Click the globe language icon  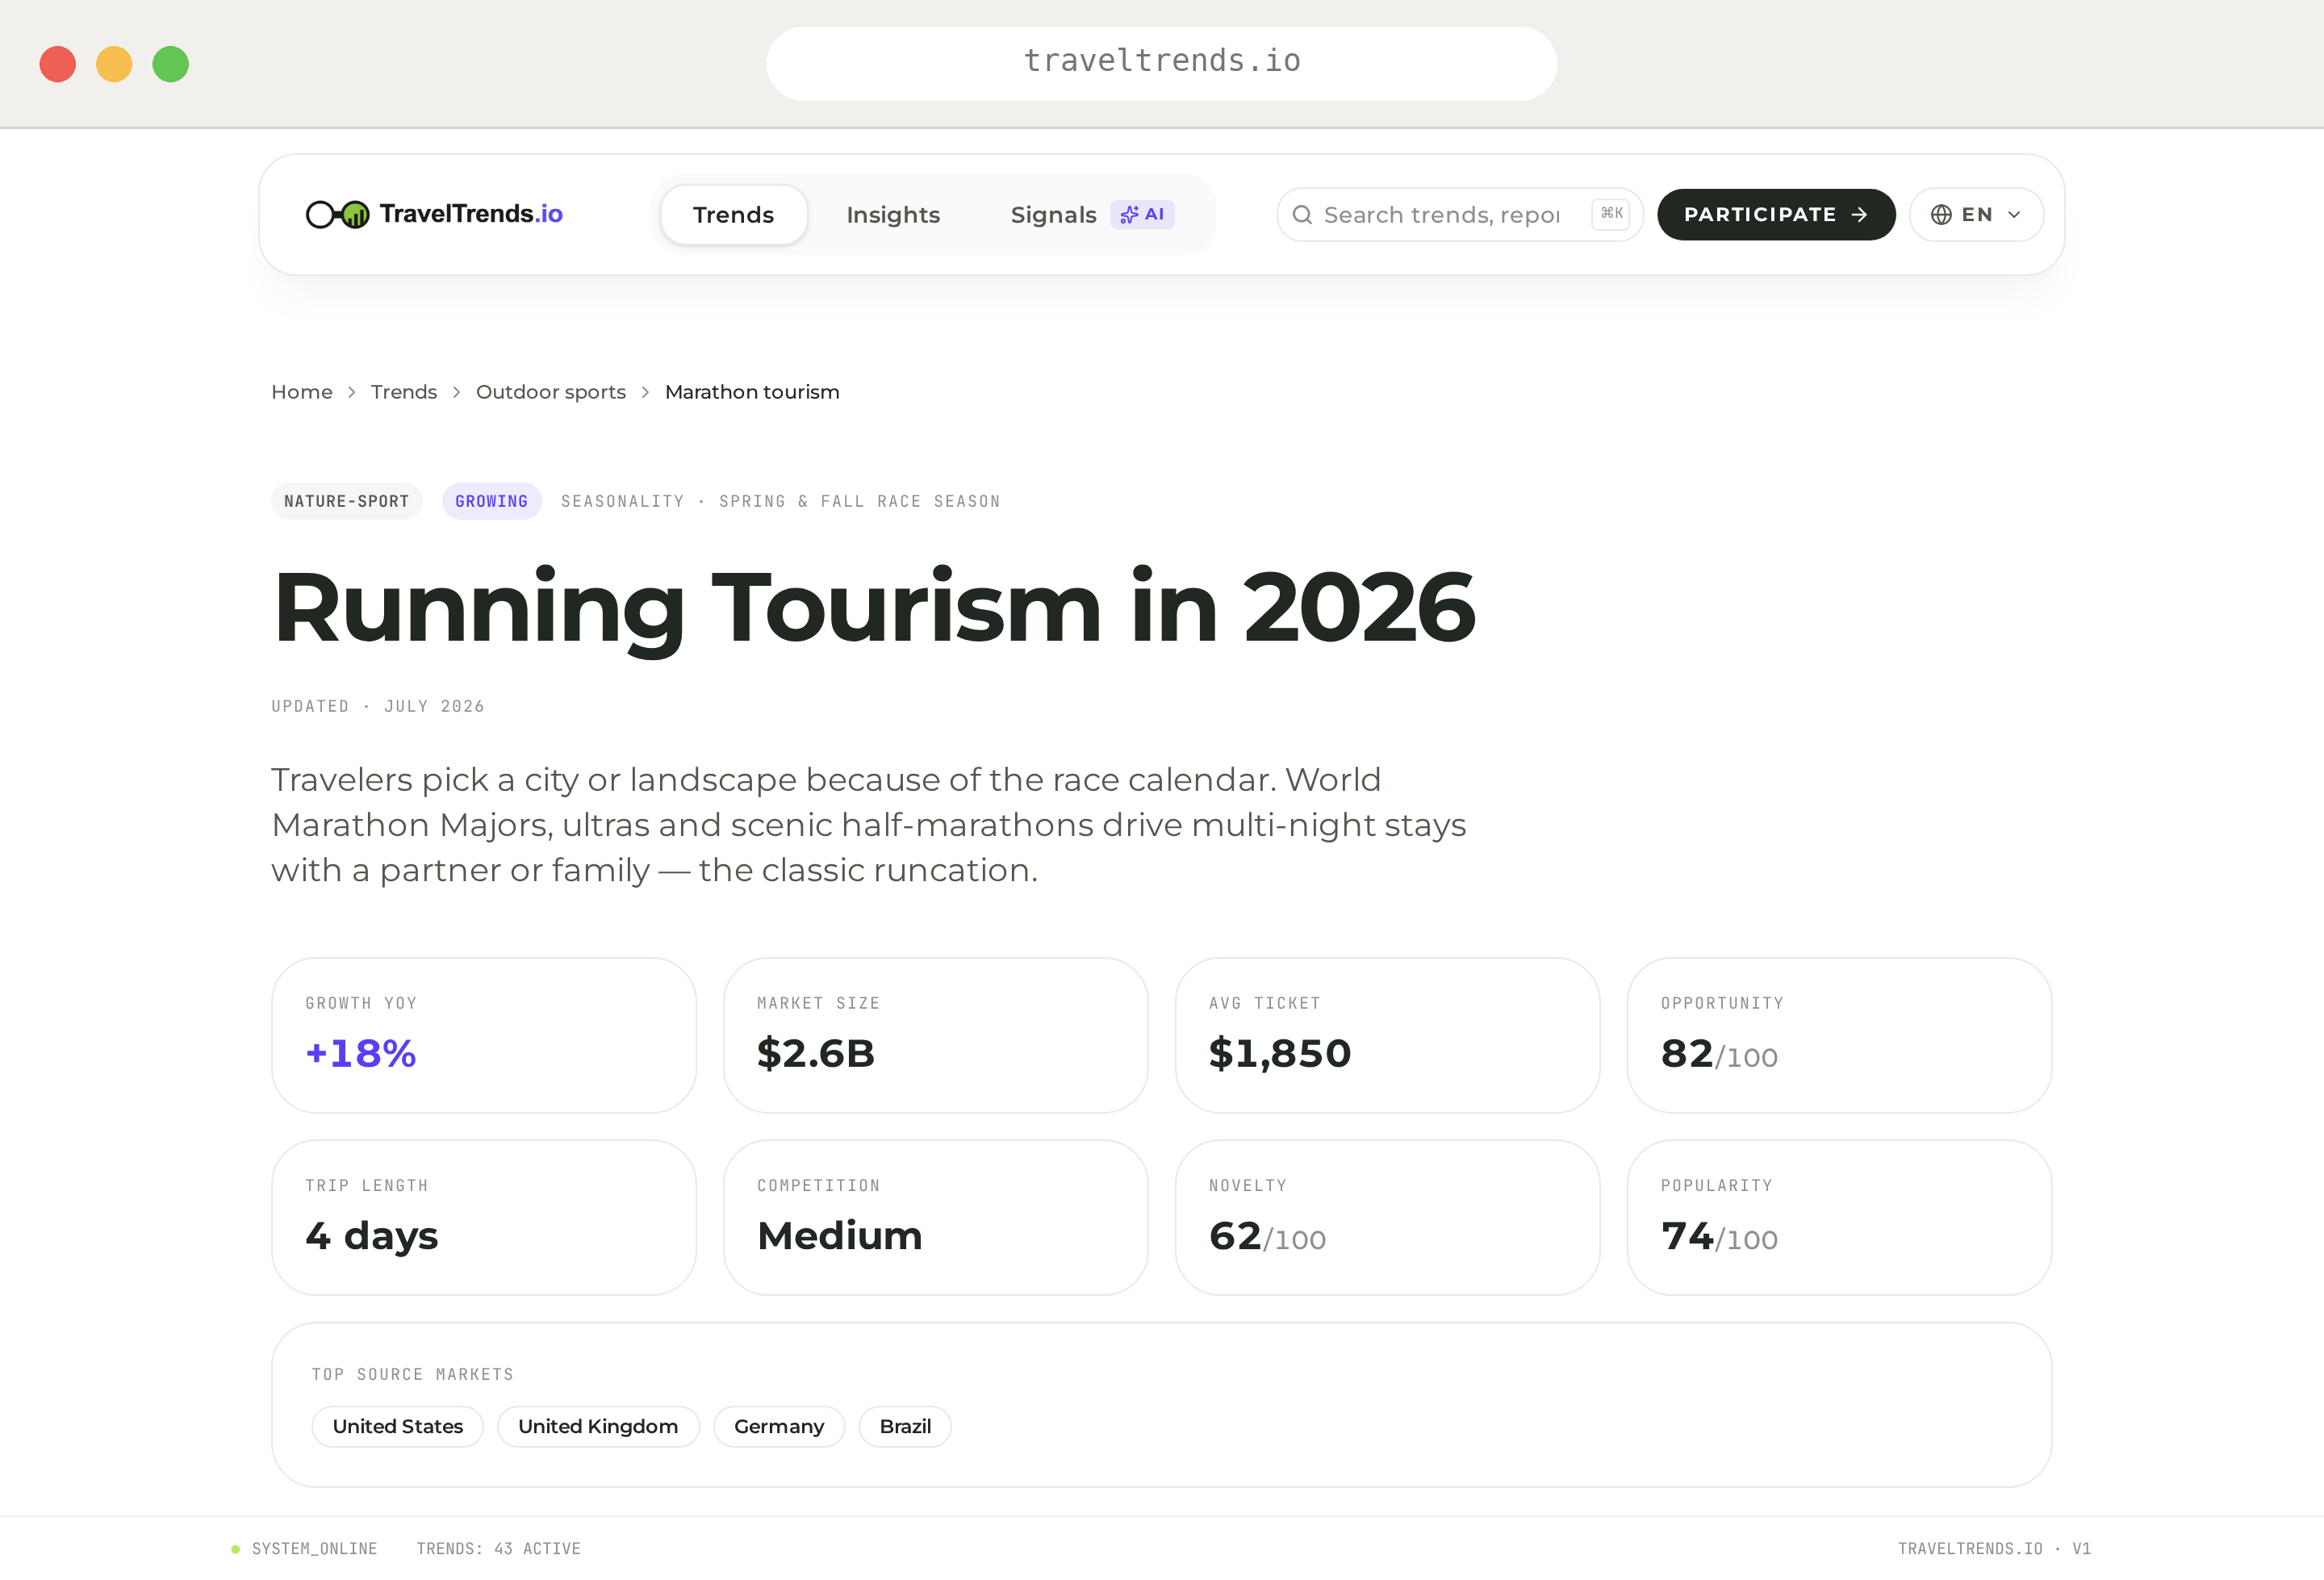[1941, 215]
